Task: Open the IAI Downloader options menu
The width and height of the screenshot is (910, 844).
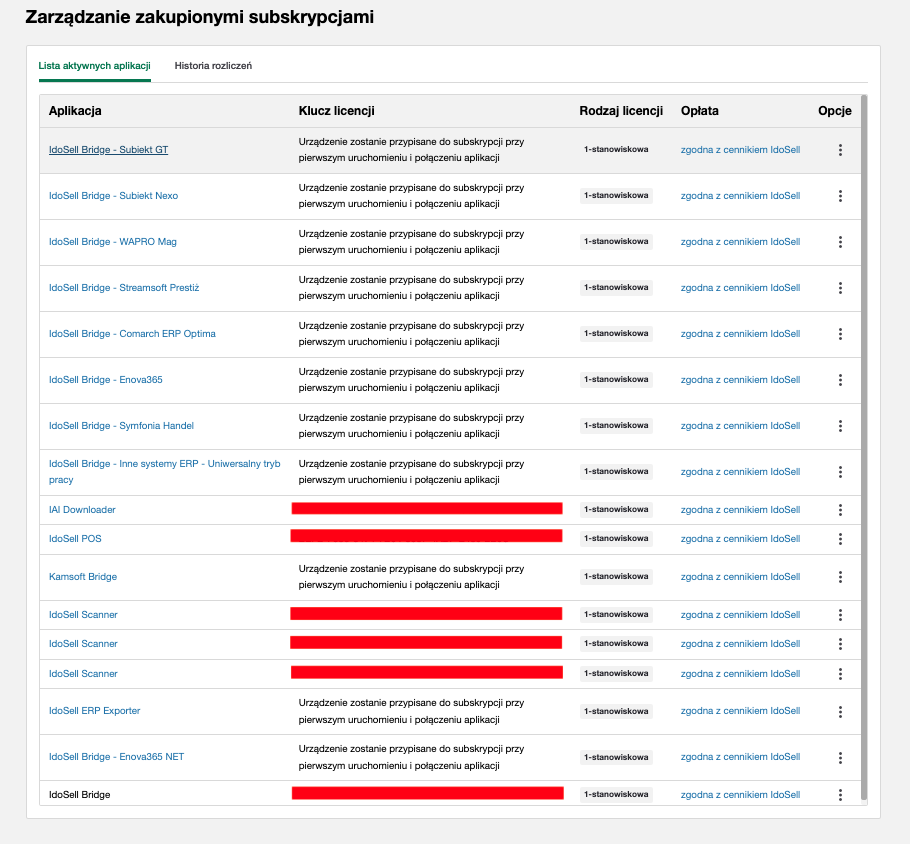Action: pyautogui.click(x=840, y=510)
